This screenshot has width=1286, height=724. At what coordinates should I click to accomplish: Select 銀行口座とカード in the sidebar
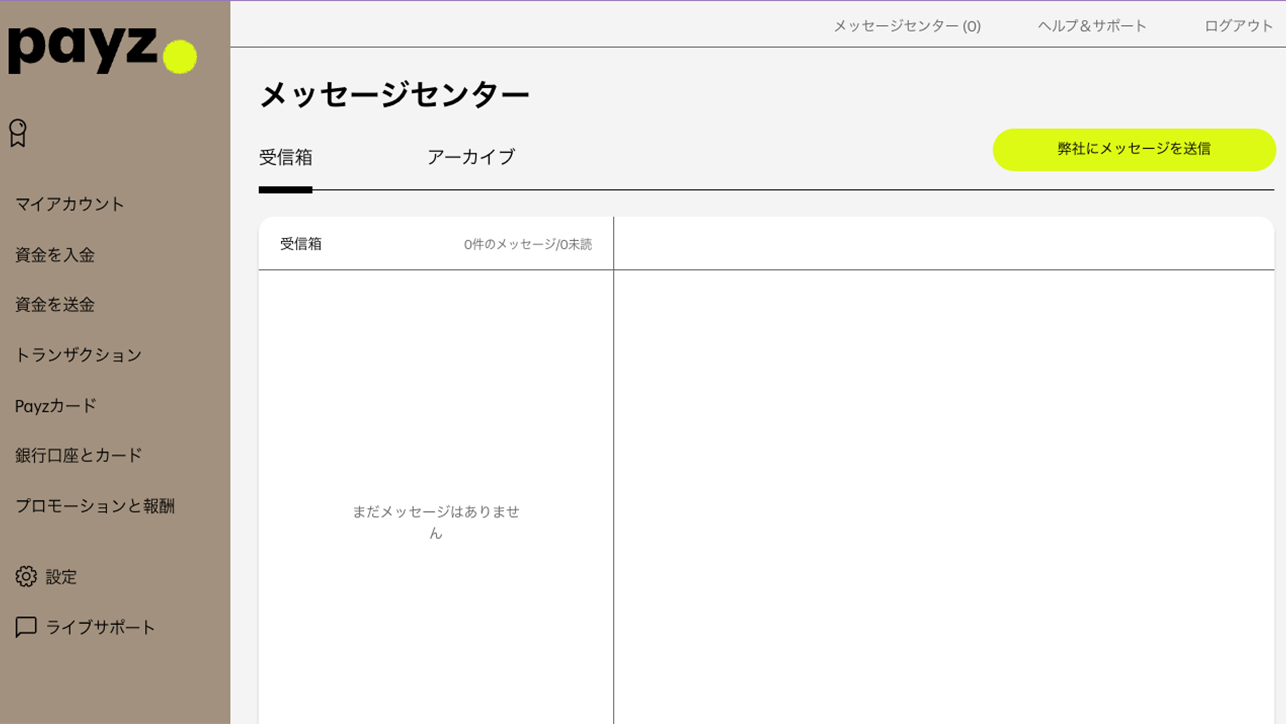[x=79, y=455]
